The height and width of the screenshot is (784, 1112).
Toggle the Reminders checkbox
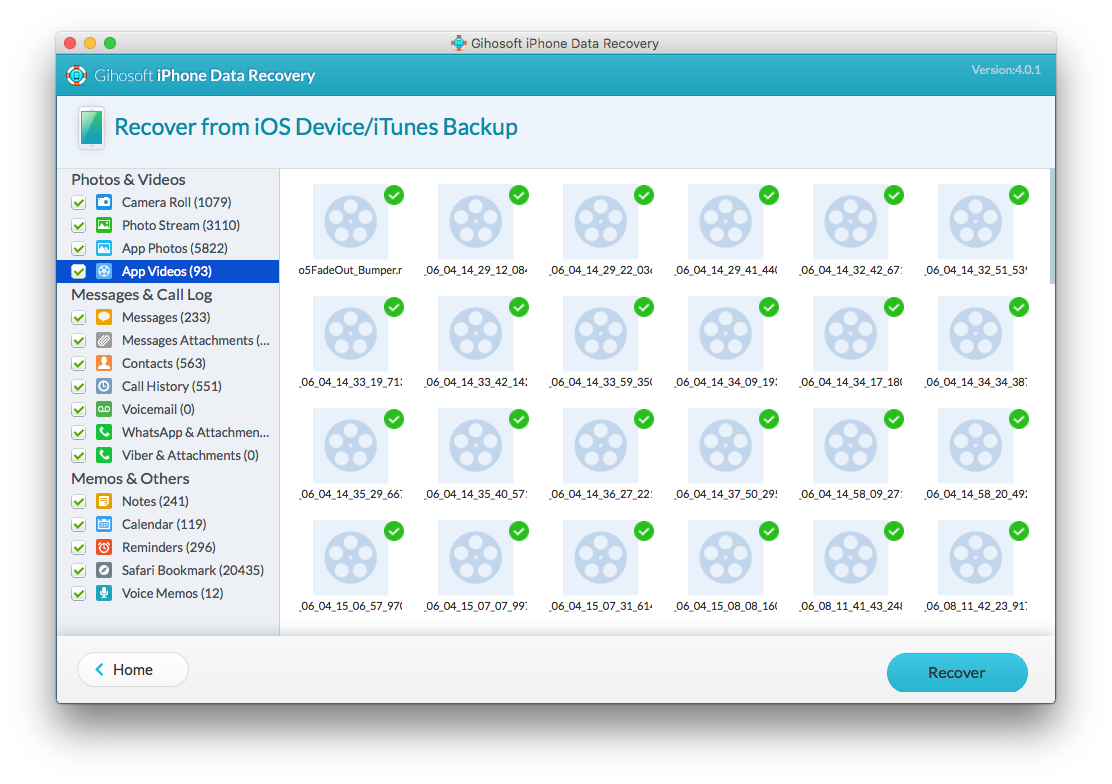(x=79, y=548)
